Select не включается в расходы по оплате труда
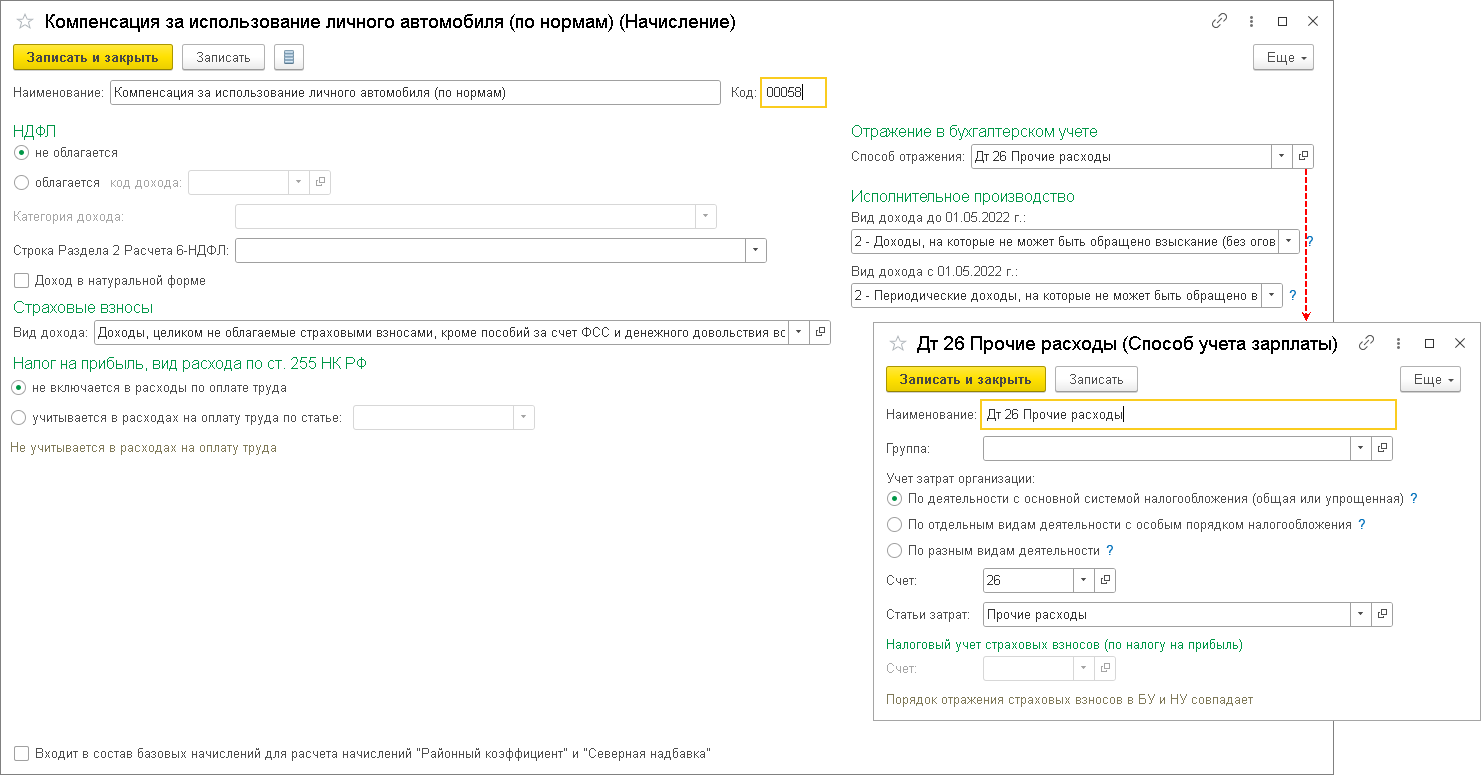1481x775 pixels. point(18,387)
